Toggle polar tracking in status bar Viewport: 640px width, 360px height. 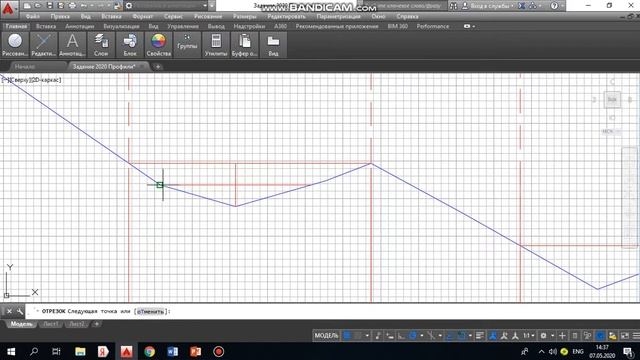413,336
